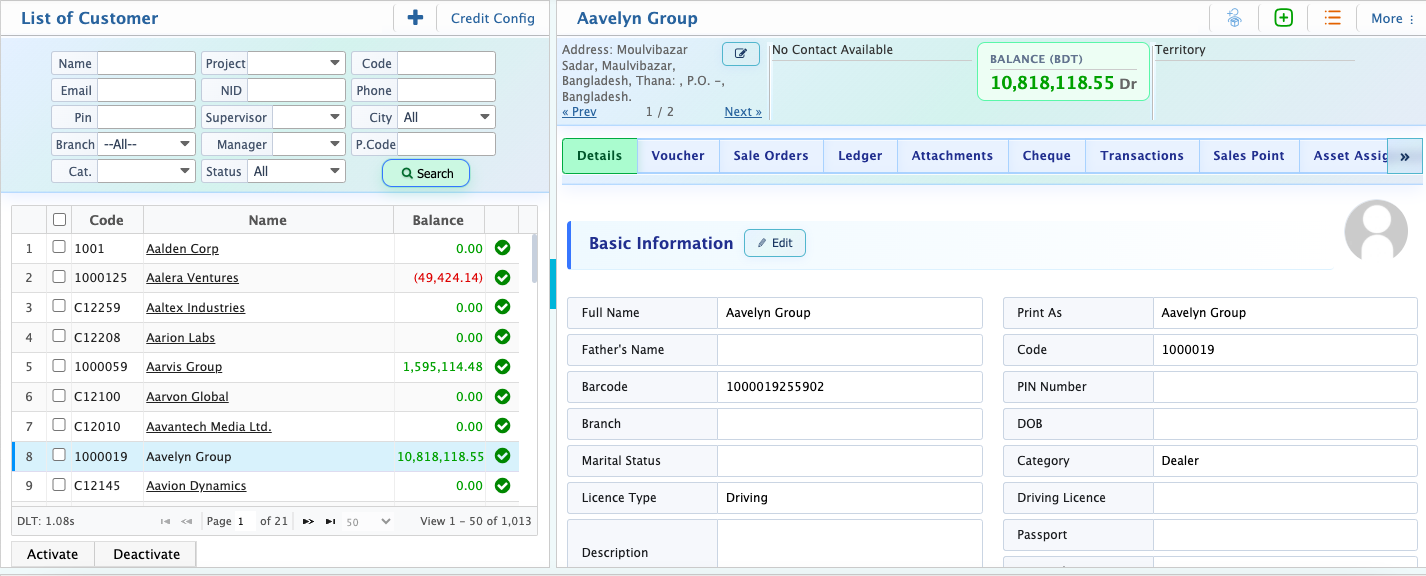Screen dimensions: 1426x576
Task: Open Credit Config
Action: [493, 18]
